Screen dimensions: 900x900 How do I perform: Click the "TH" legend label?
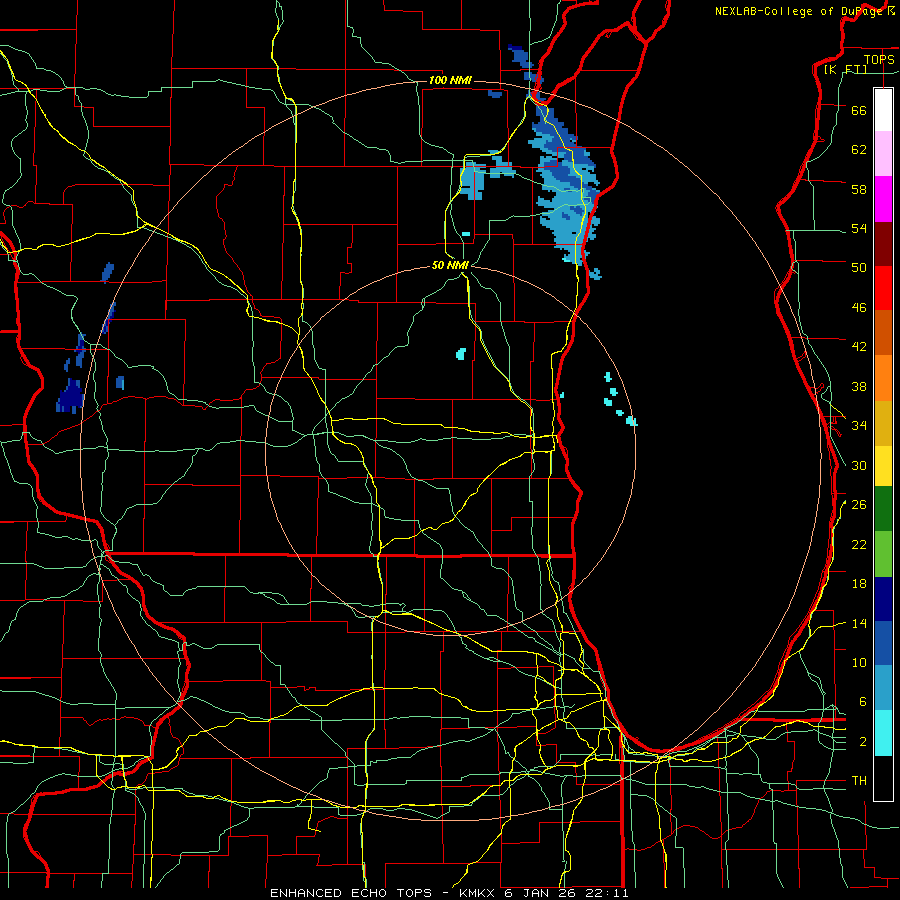[x=859, y=781]
